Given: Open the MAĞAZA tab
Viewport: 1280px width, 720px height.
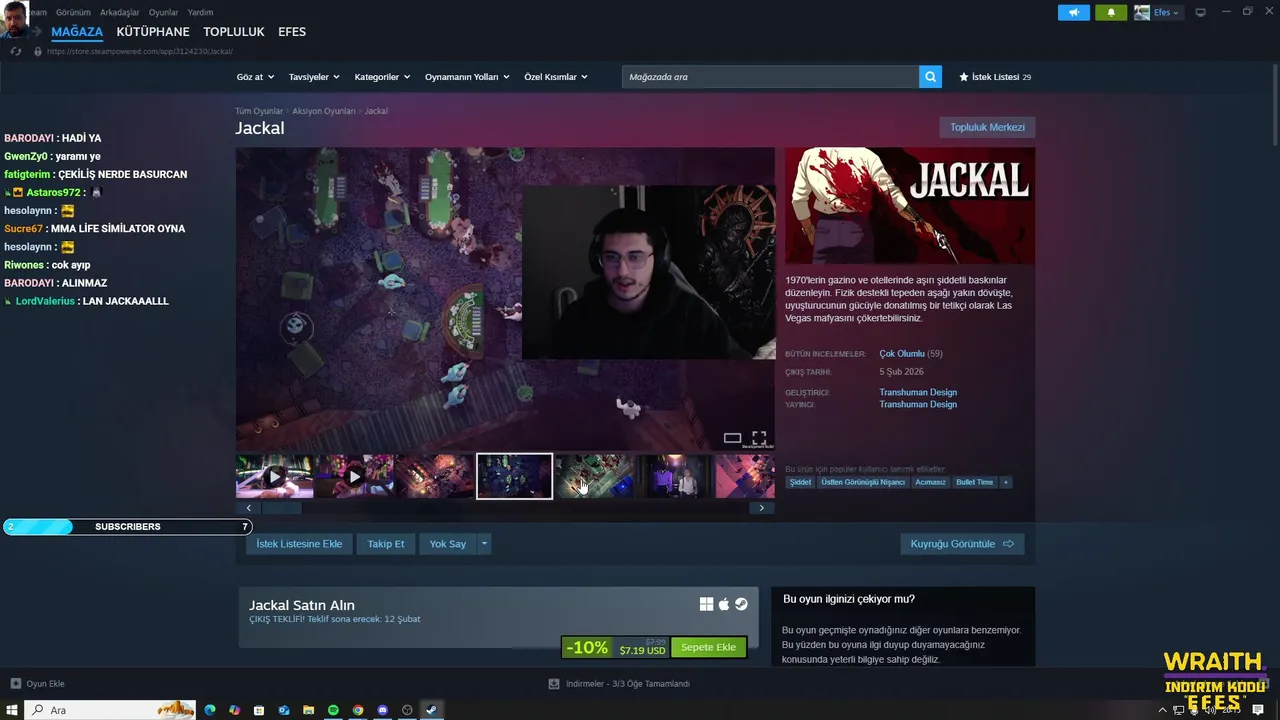Looking at the screenshot, I should click(77, 32).
